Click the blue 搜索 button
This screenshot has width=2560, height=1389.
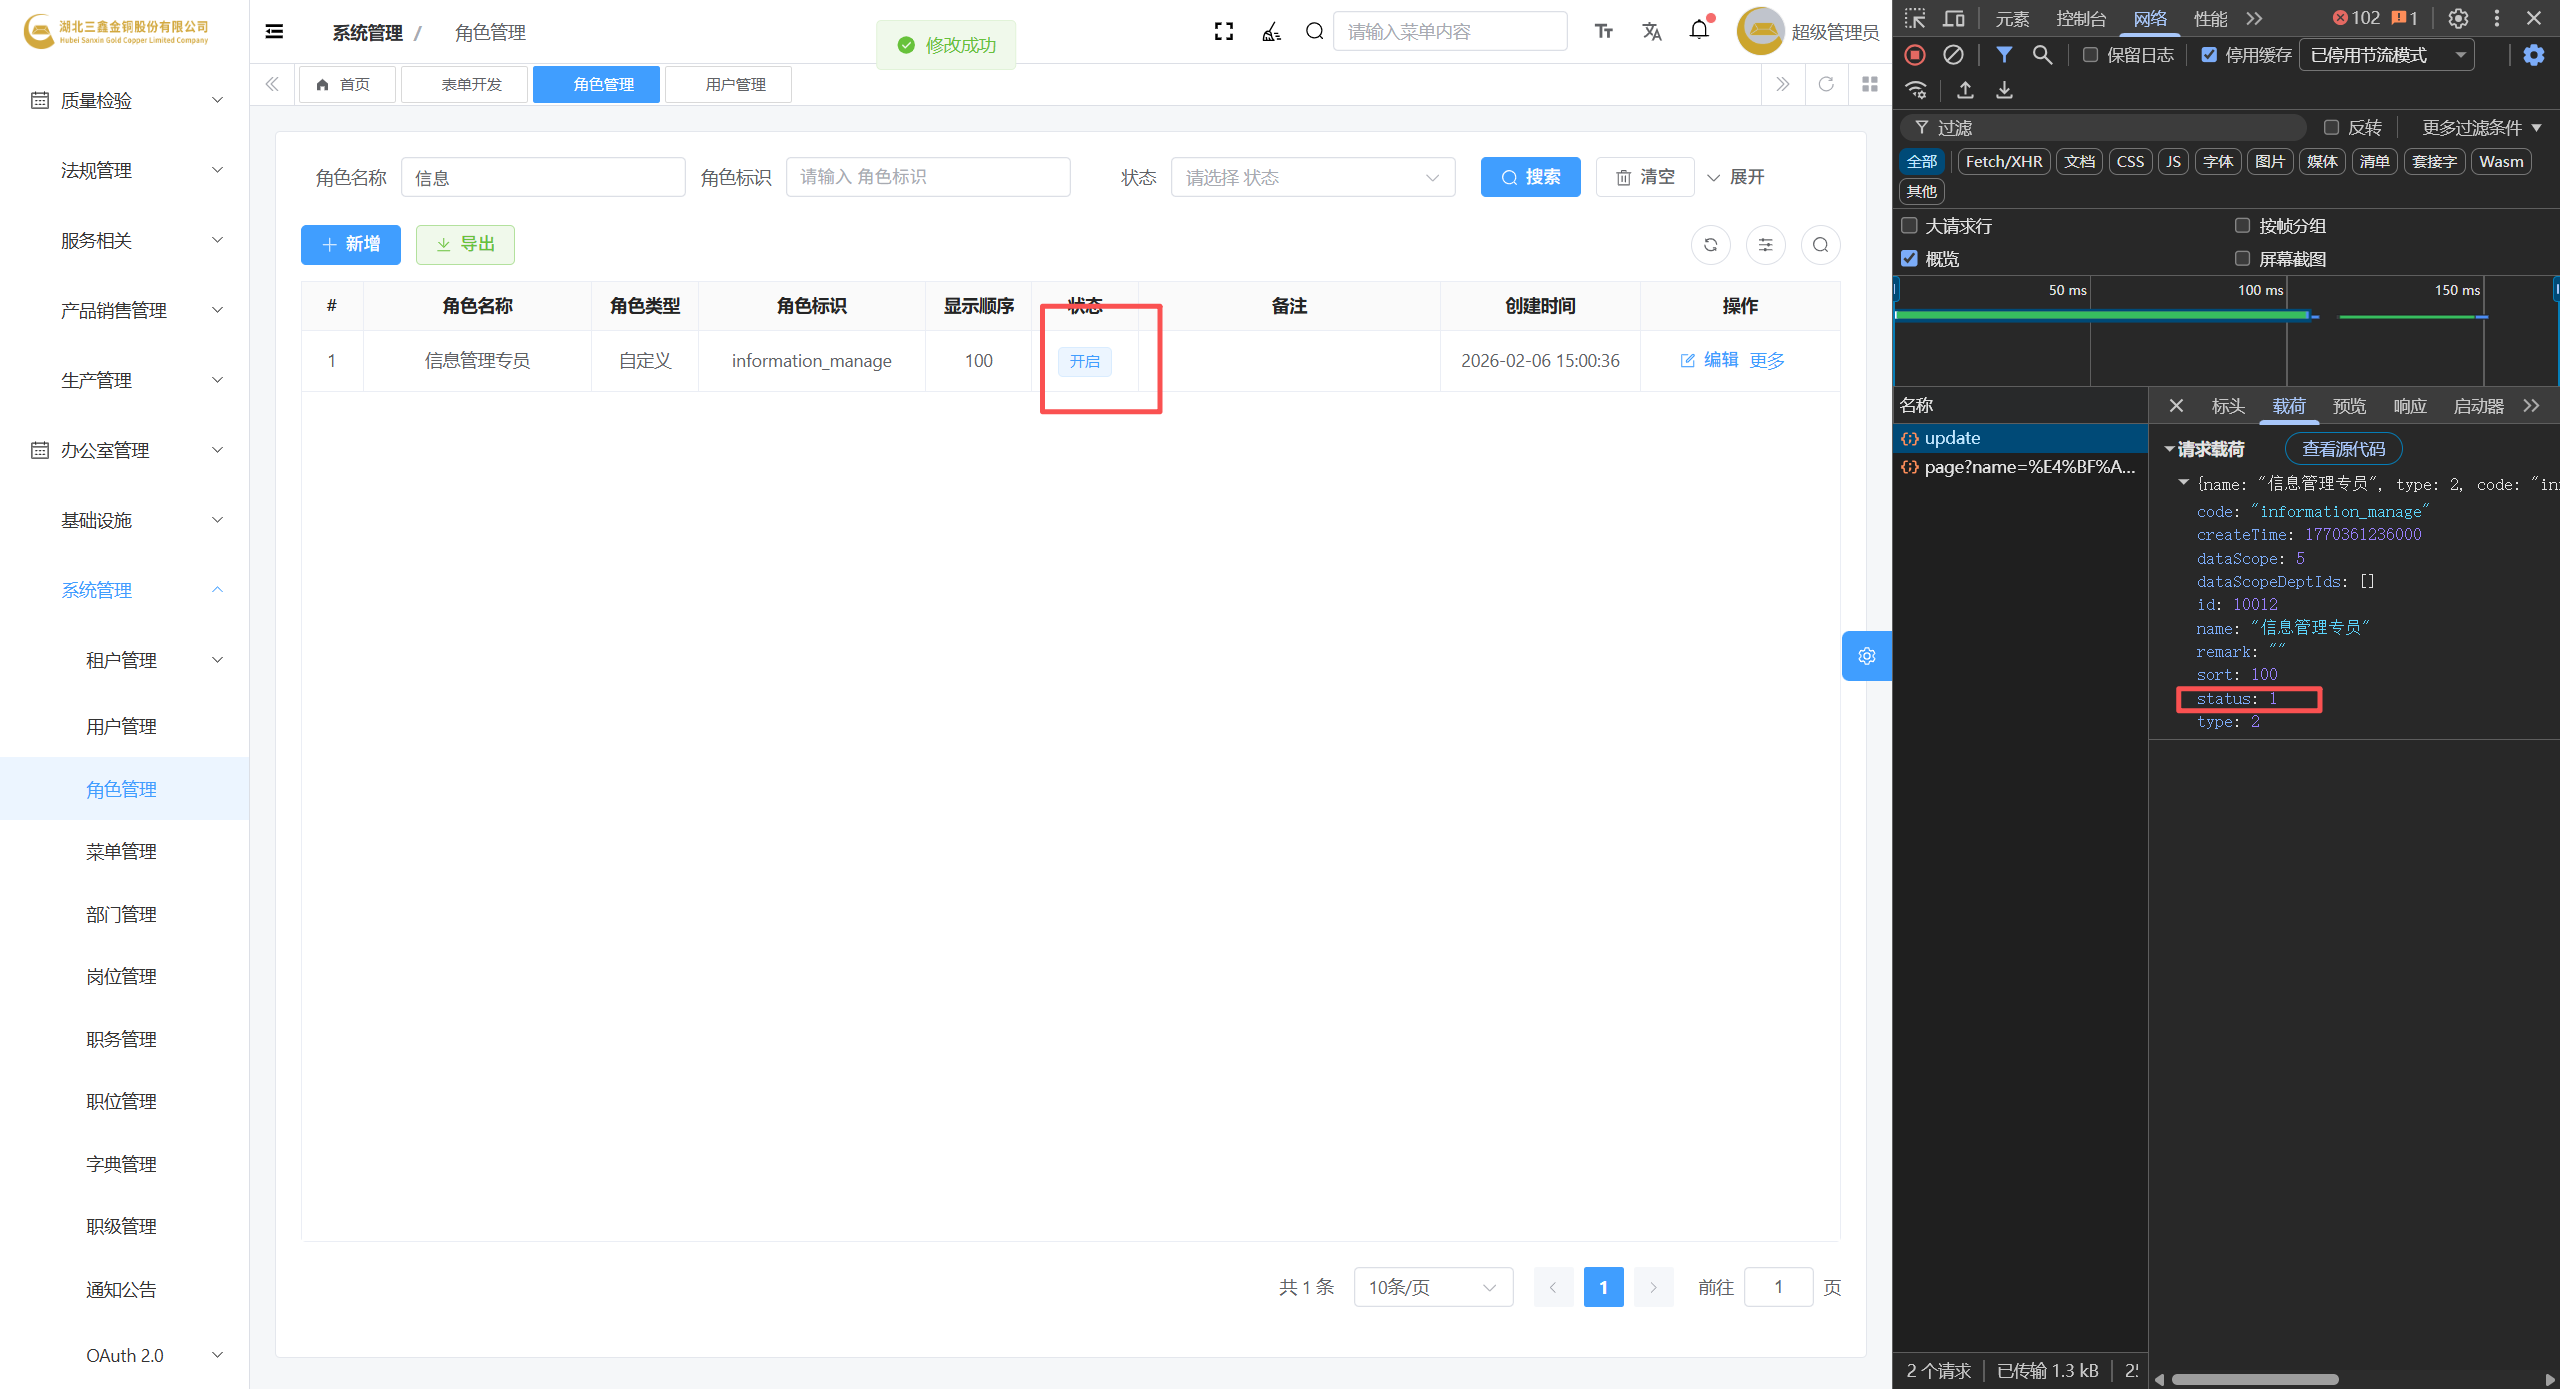pos(1530,177)
